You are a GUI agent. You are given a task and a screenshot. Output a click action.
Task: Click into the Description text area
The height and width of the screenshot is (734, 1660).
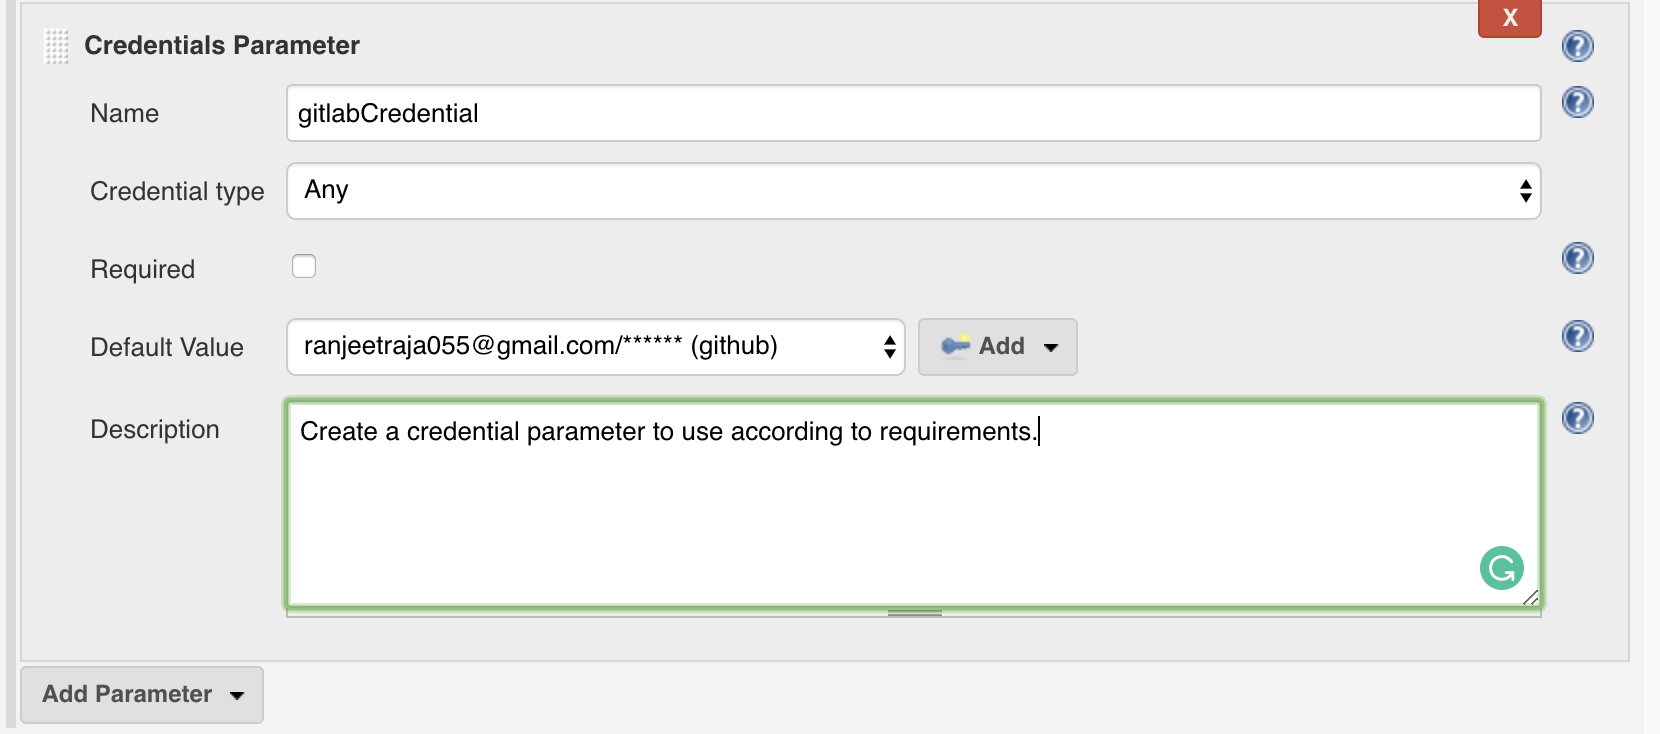point(913,504)
